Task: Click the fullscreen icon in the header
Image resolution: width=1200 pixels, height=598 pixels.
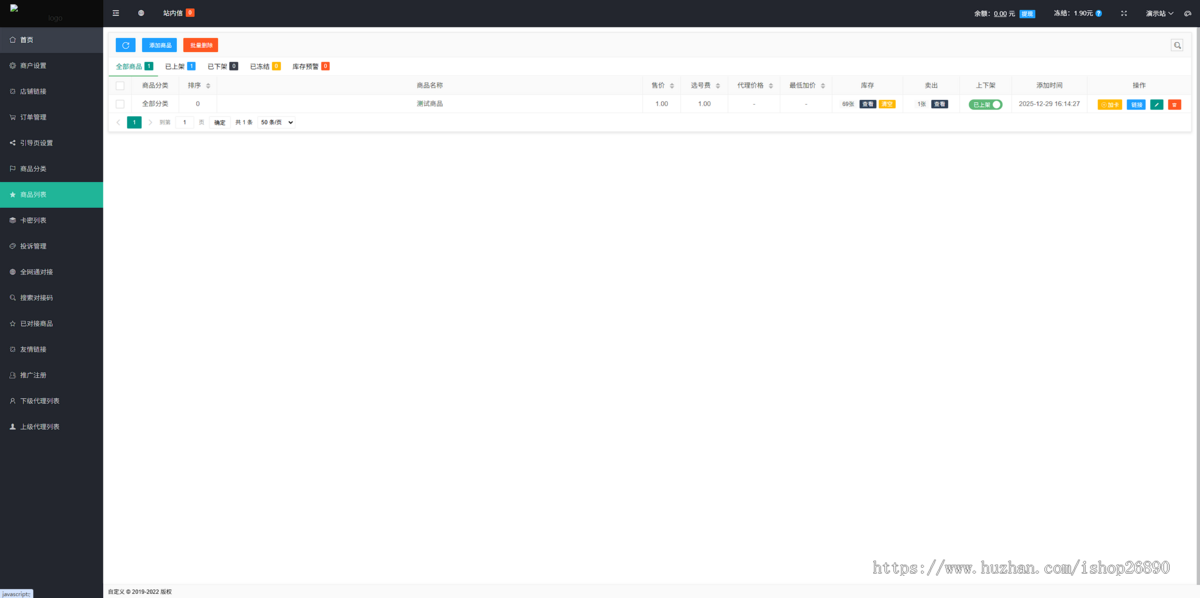Action: coord(1124,13)
